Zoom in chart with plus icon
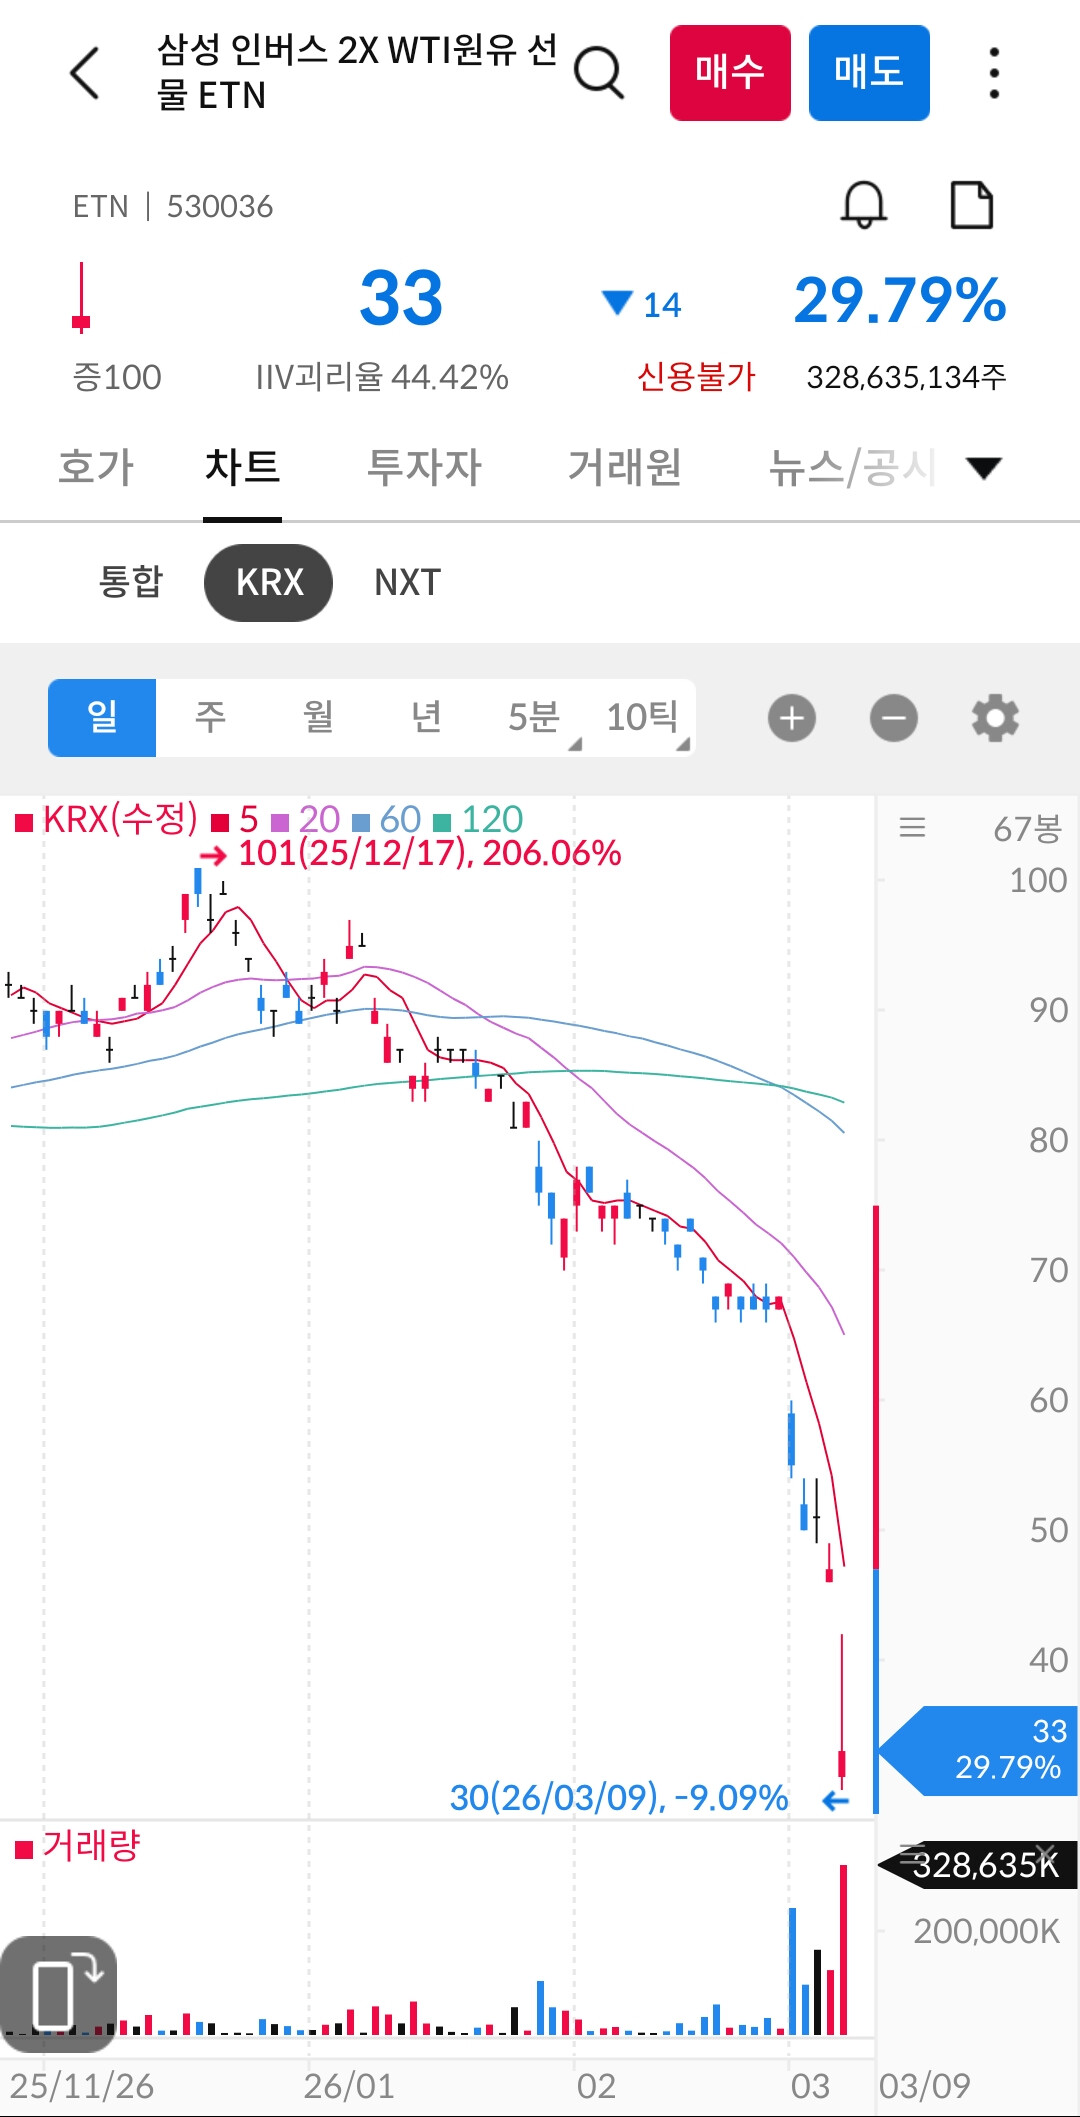The height and width of the screenshot is (2117, 1080). 792,718
